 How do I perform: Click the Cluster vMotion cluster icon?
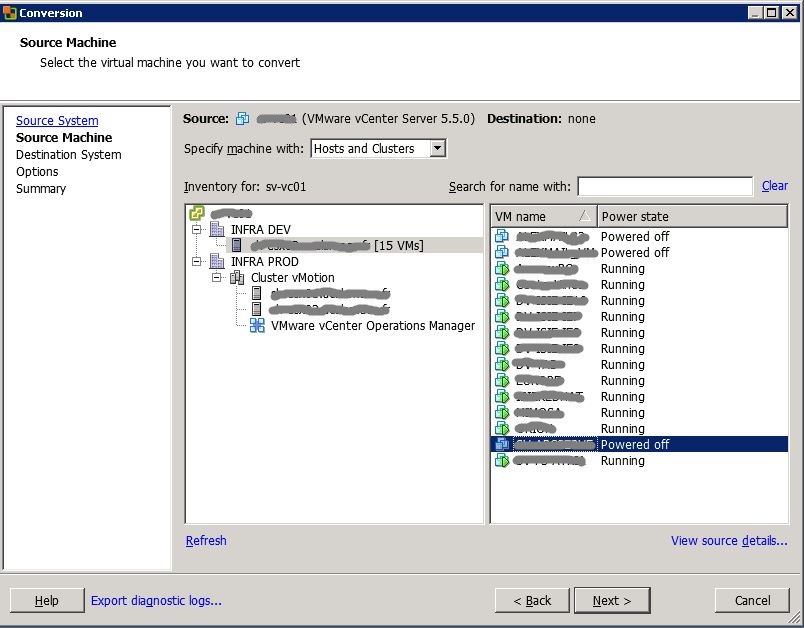[237, 278]
